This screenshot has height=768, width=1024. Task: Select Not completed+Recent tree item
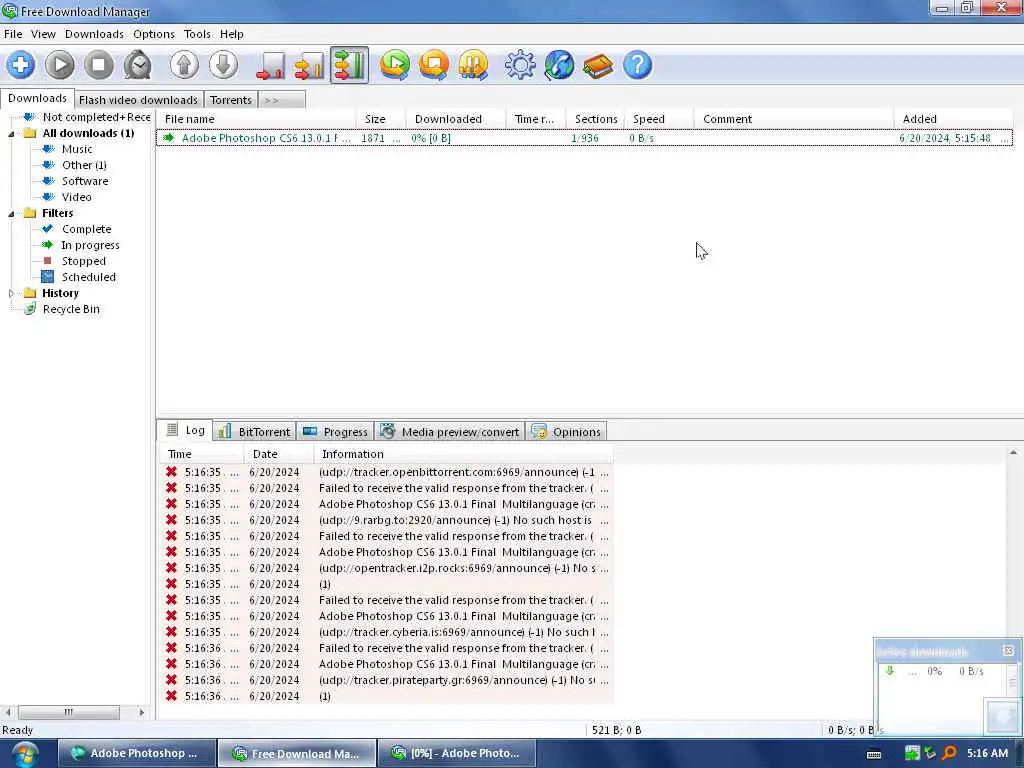tap(96, 117)
